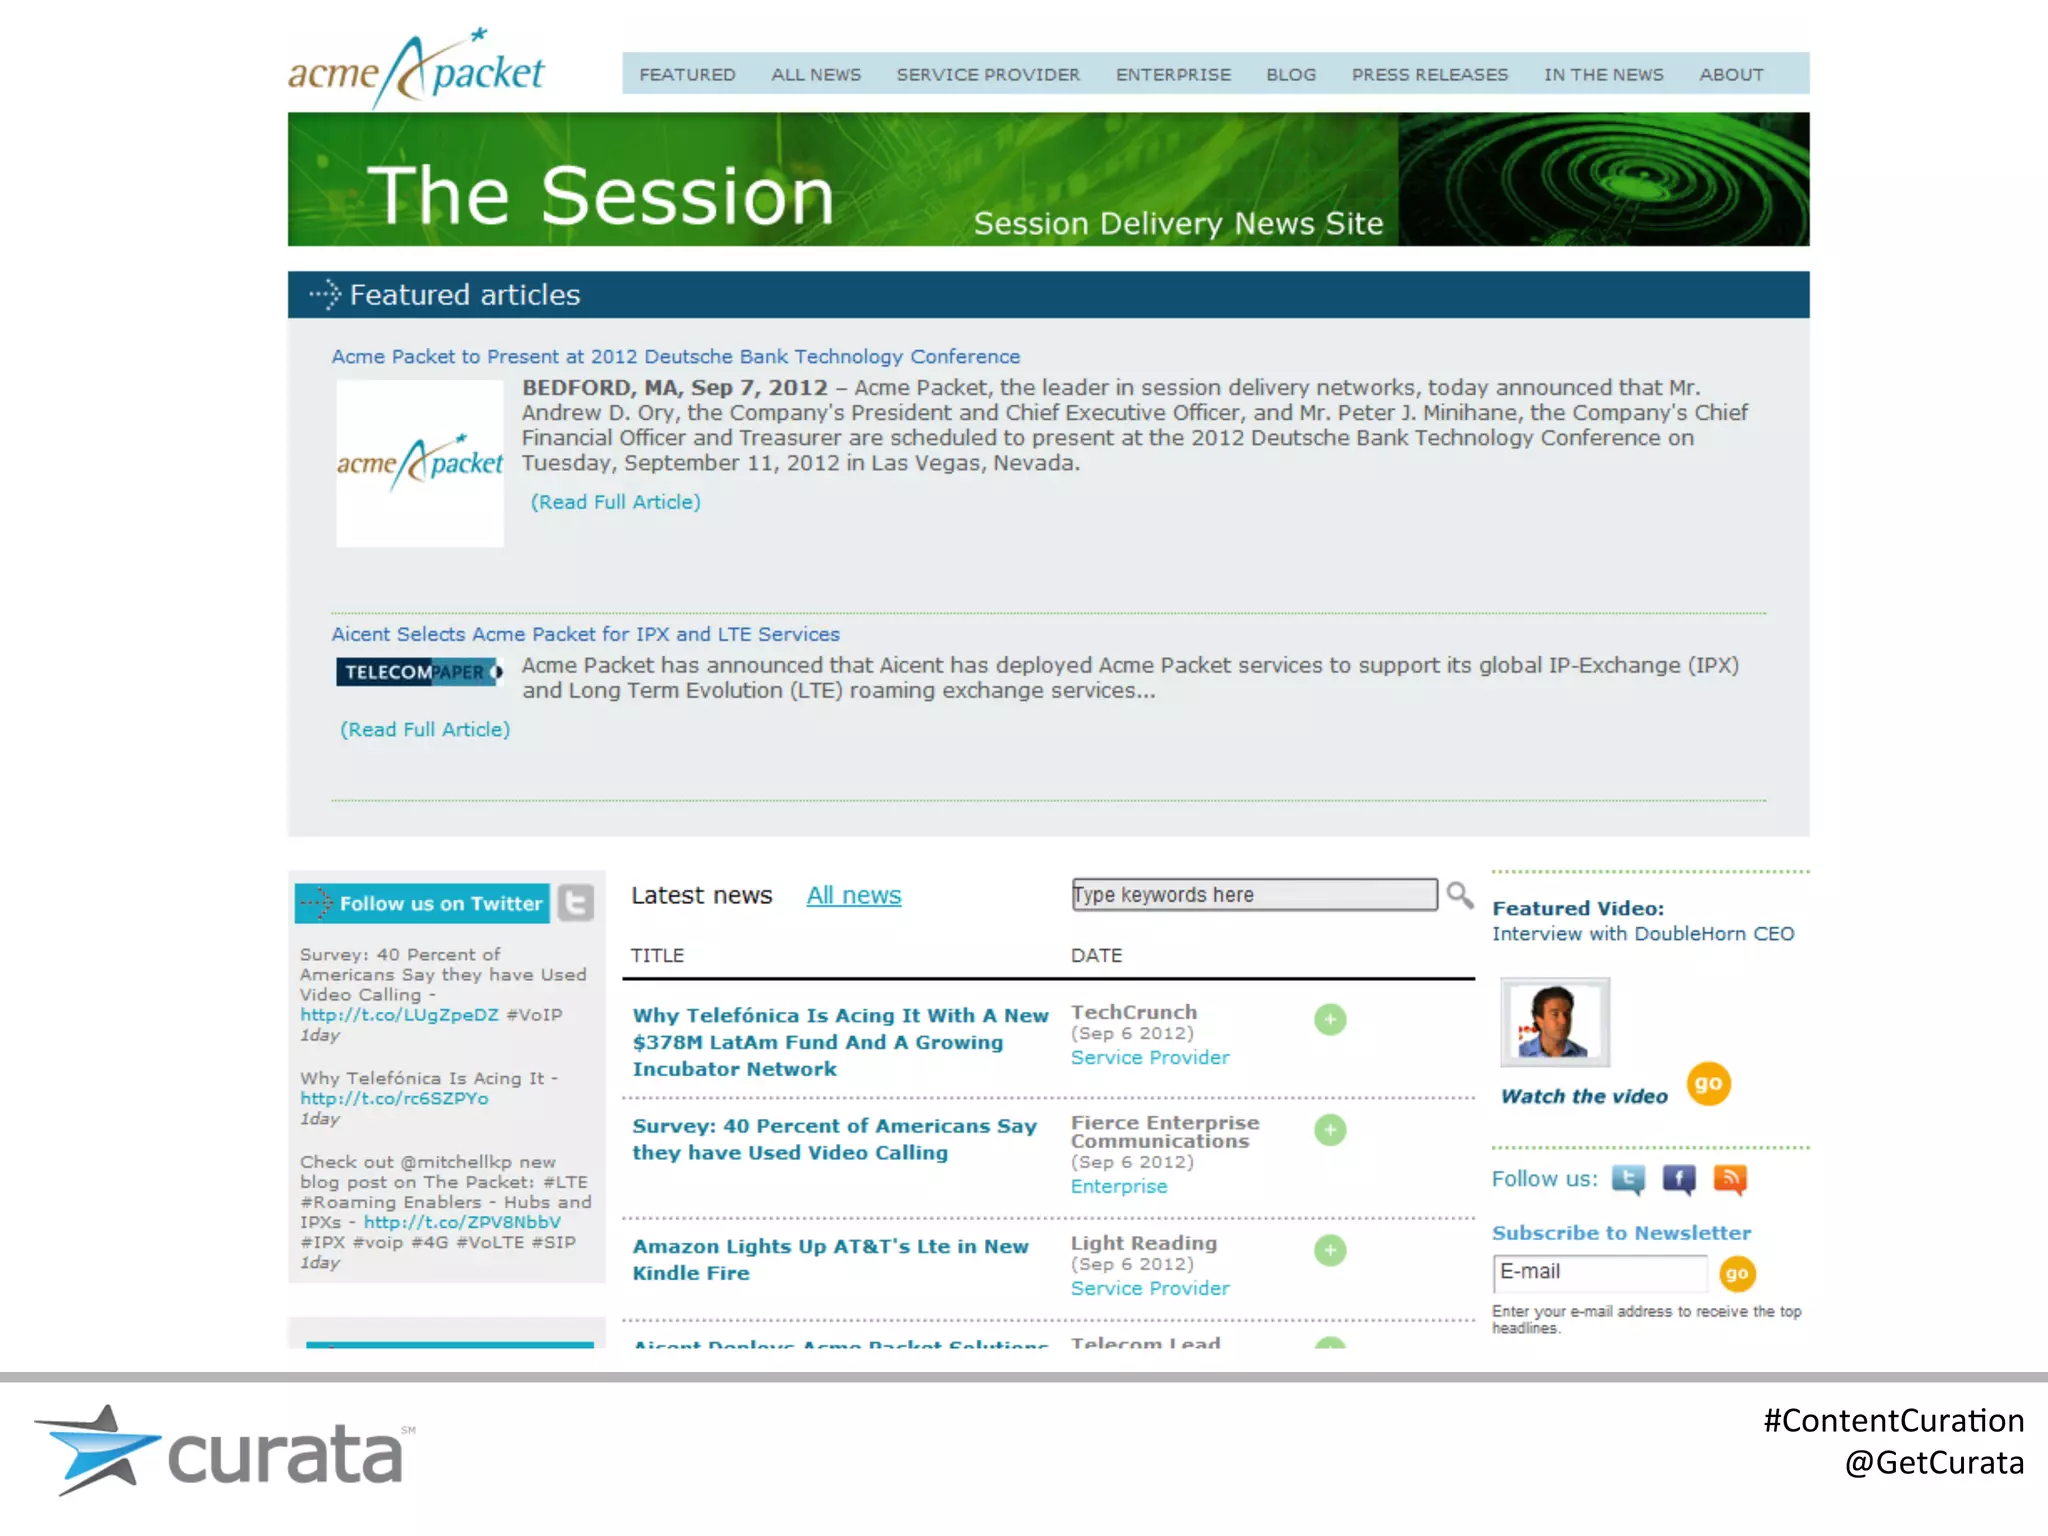Click Enterprise tag under Fierce Enterprise Communications

tap(1119, 1186)
